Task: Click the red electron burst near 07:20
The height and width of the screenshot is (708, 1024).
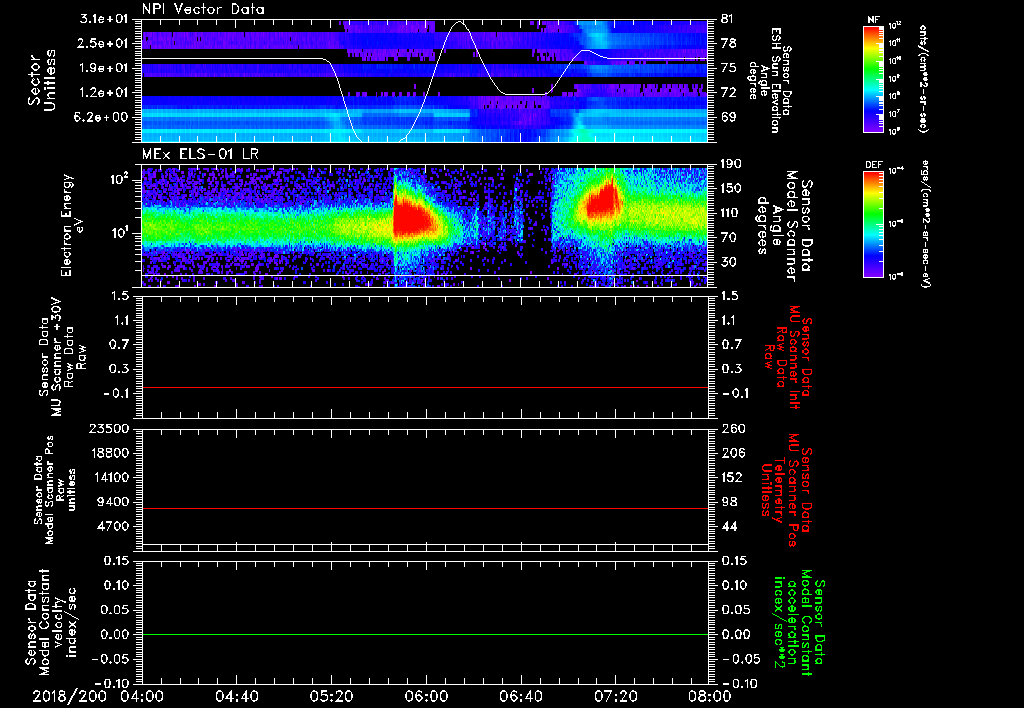Action: click(604, 201)
